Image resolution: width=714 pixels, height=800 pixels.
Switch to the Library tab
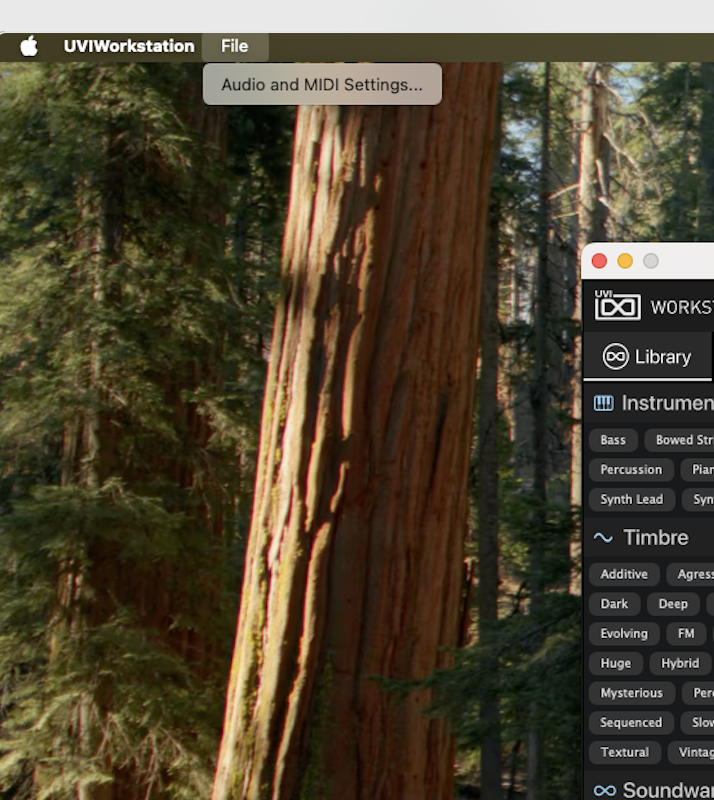click(648, 356)
